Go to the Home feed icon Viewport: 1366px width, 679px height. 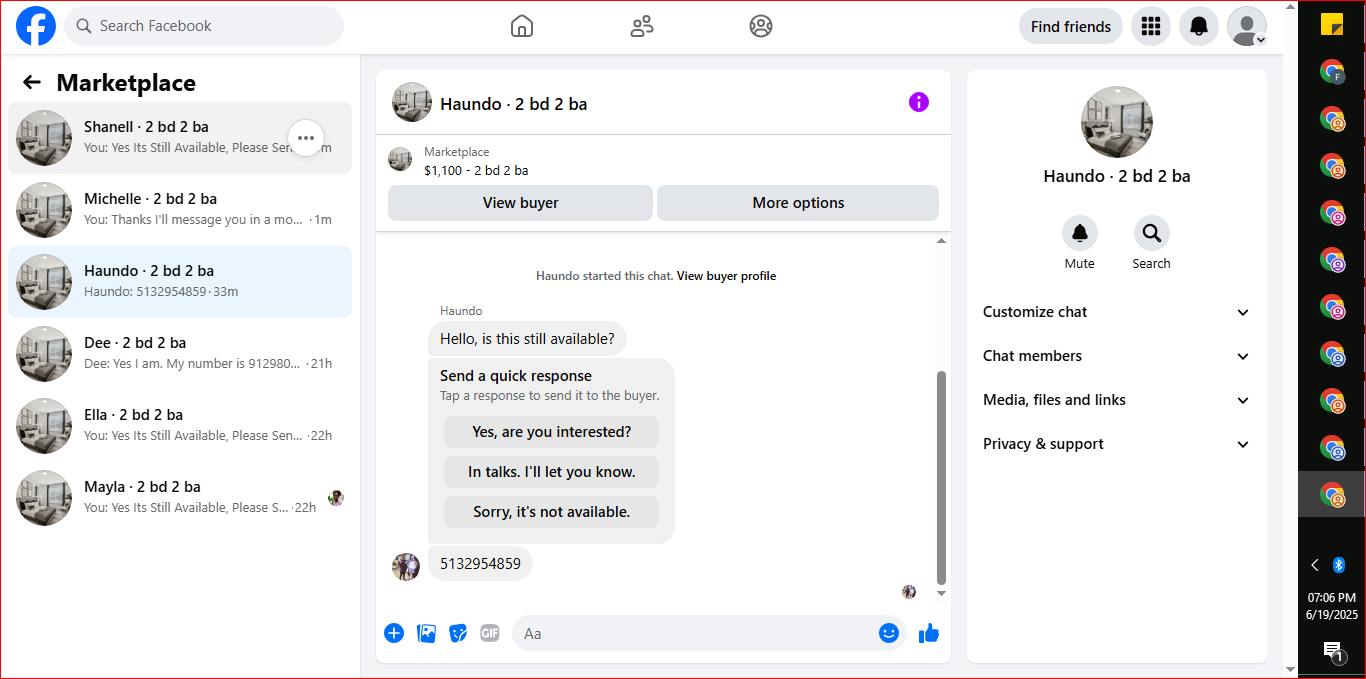coord(522,26)
